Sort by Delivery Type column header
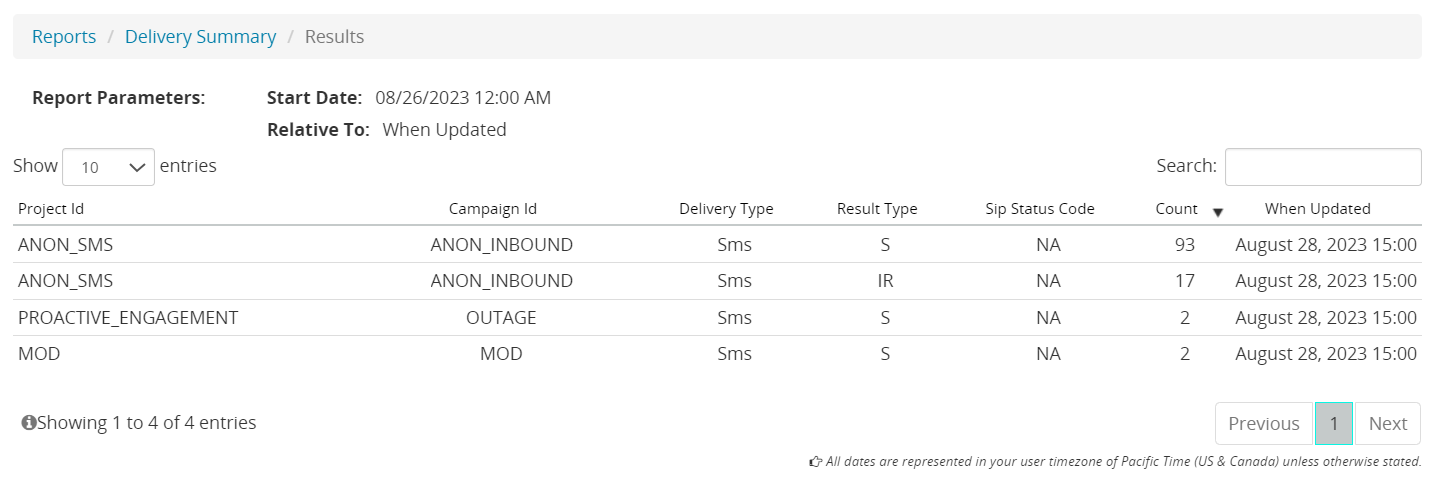Screen dimensions: 1432x483 726,209
